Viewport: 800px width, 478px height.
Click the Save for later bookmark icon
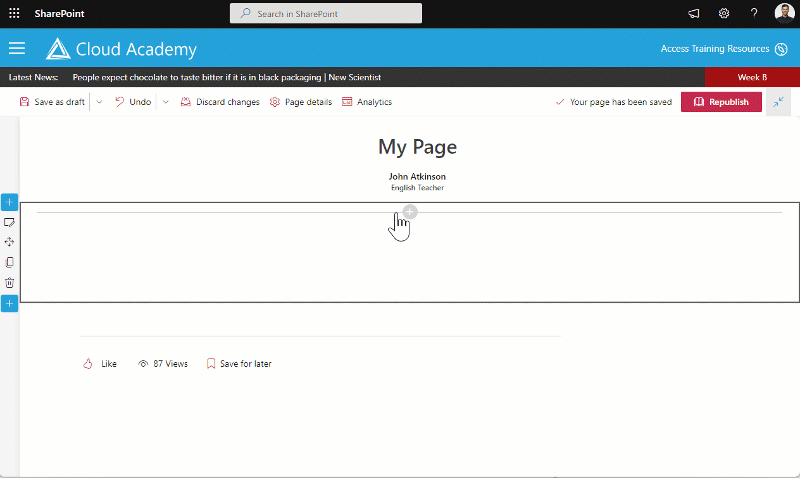point(211,364)
